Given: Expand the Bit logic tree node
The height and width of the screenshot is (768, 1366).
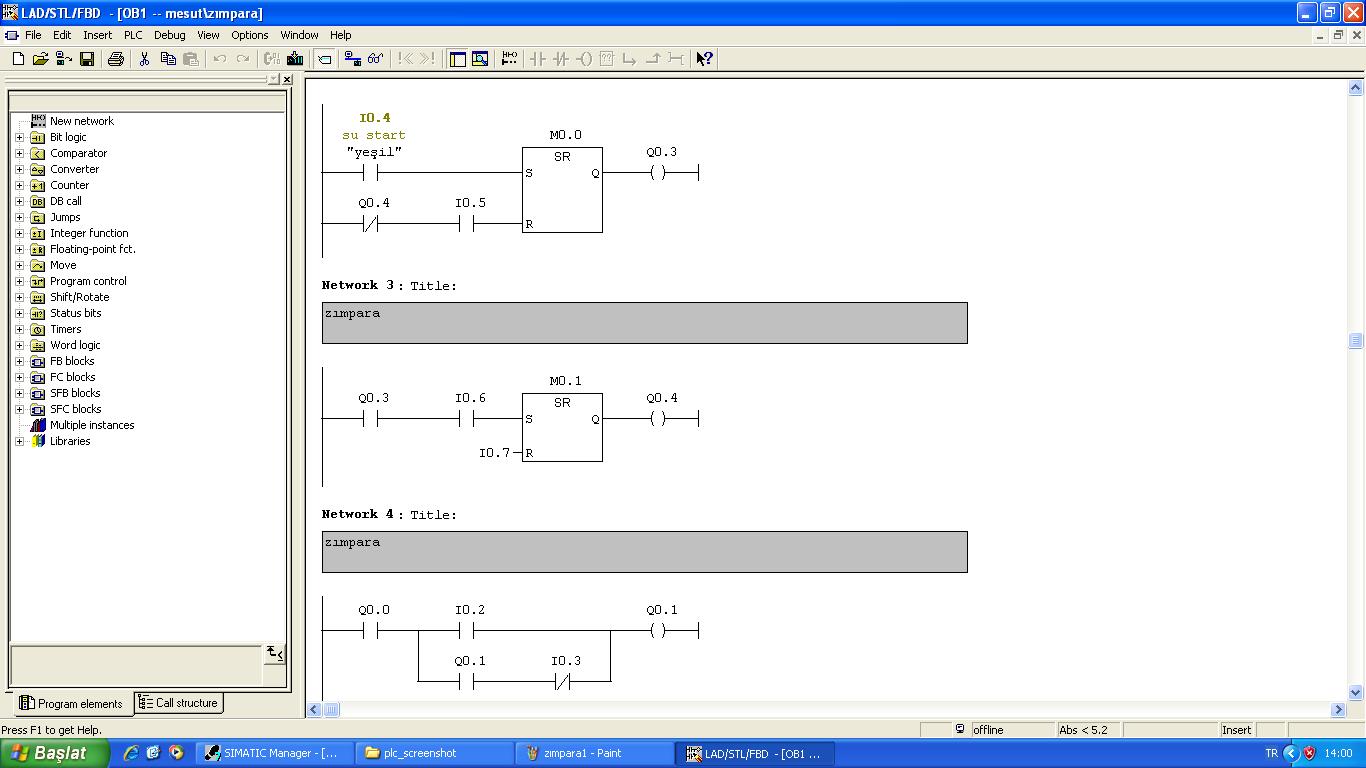Looking at the screenshot, I should coord(19,137).
